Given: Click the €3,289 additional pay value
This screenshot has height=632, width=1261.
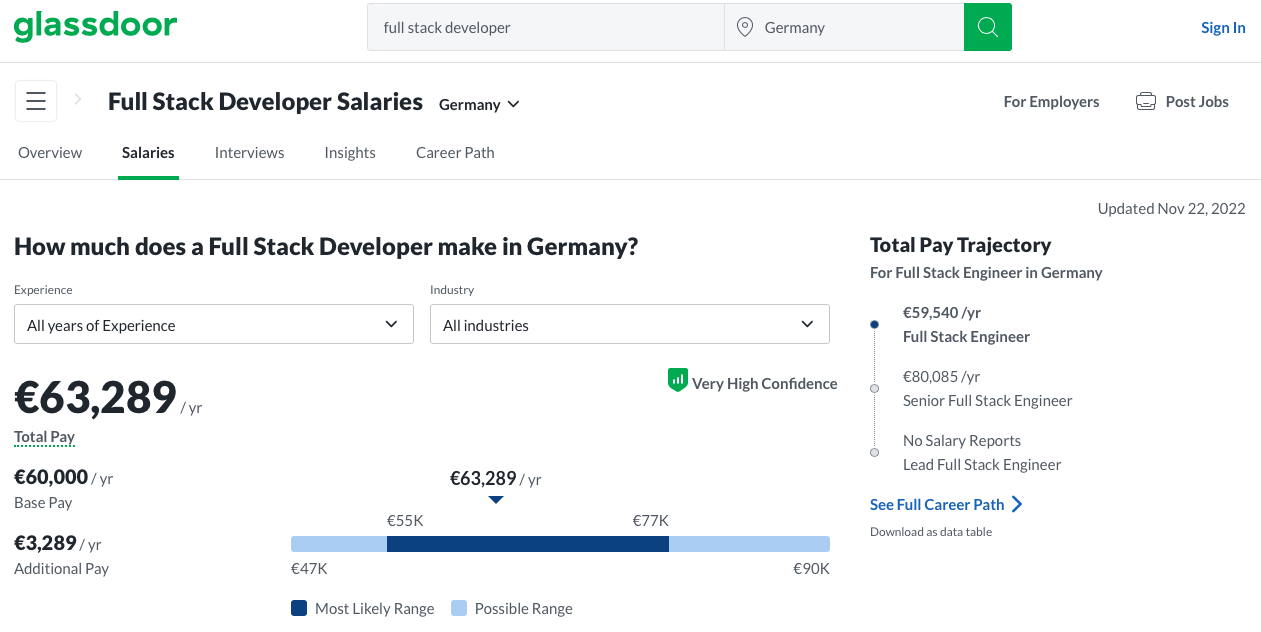Looking at the screenshot, I should click(45, 543).
